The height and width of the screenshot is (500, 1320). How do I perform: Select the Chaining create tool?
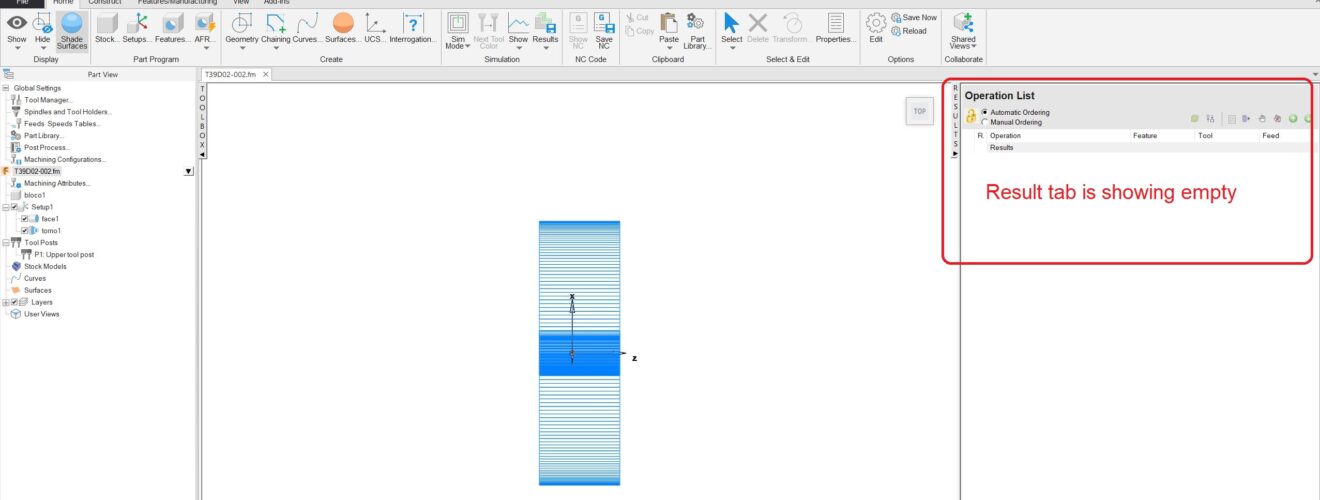coord(276,29)
